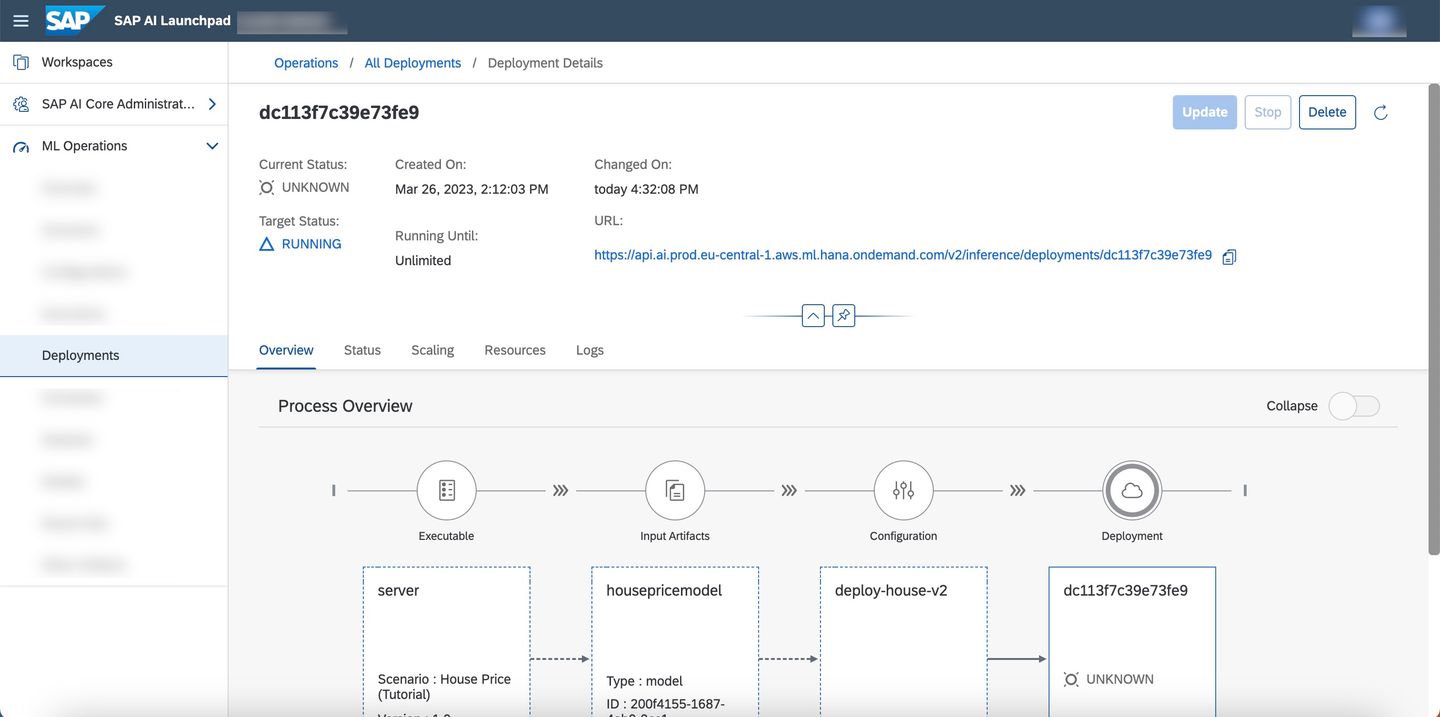Switch to the Overview tab
This screenshot has height=717, width=1440.
[286, 350]
